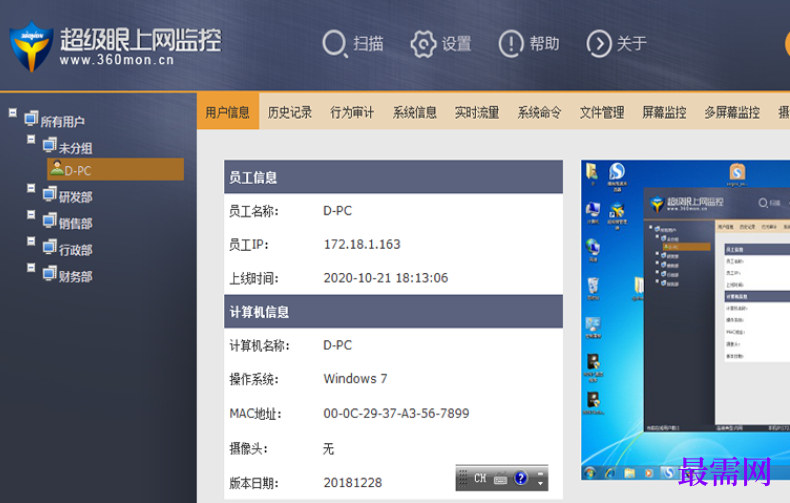790x503 pixels.
Task: Click the D-PC user avatar icon
Action: point(56,168)
